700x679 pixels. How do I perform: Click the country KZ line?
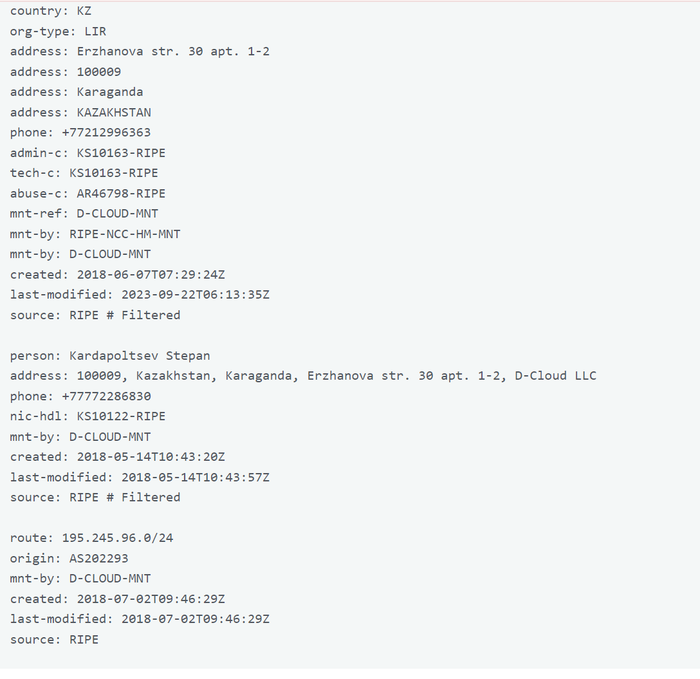[50, 11]
